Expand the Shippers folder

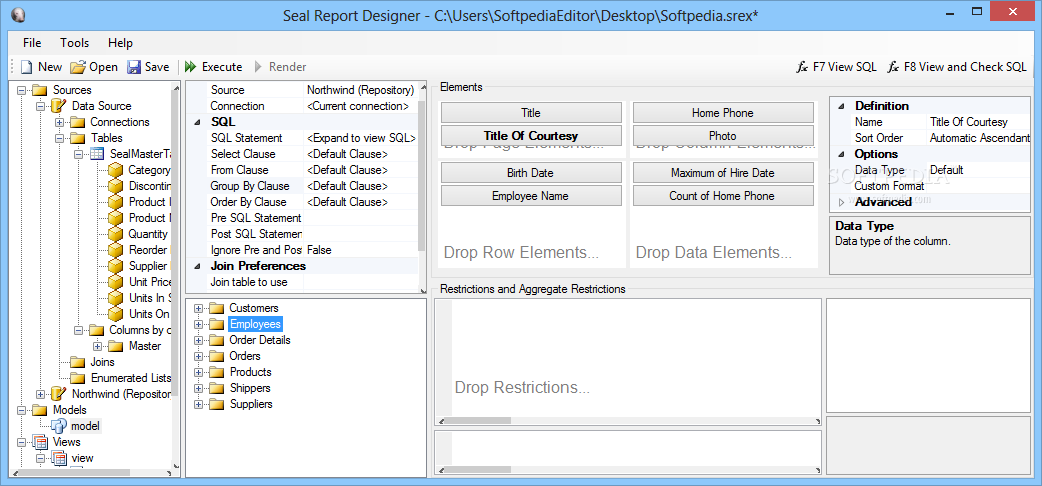click(x=197, y=388)
